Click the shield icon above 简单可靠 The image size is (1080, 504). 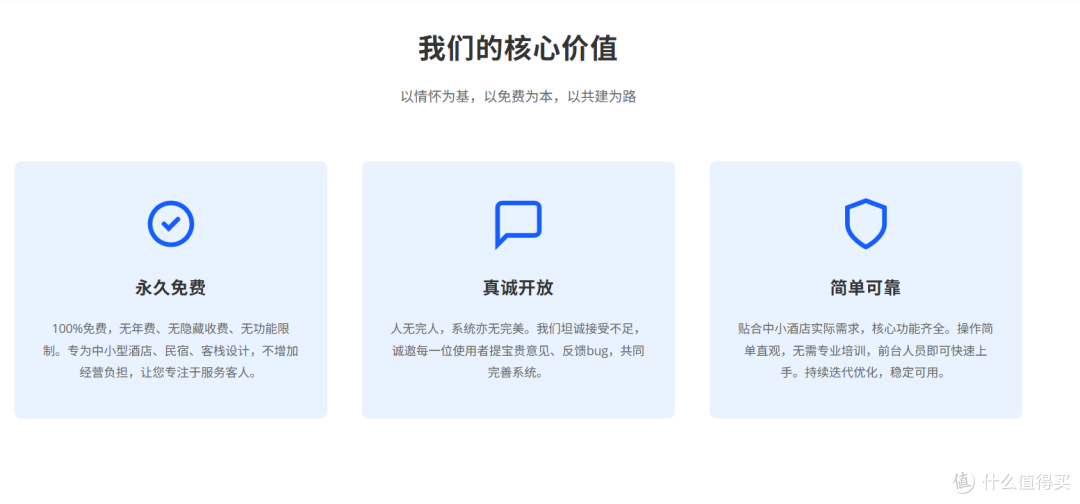click(866, 223)
